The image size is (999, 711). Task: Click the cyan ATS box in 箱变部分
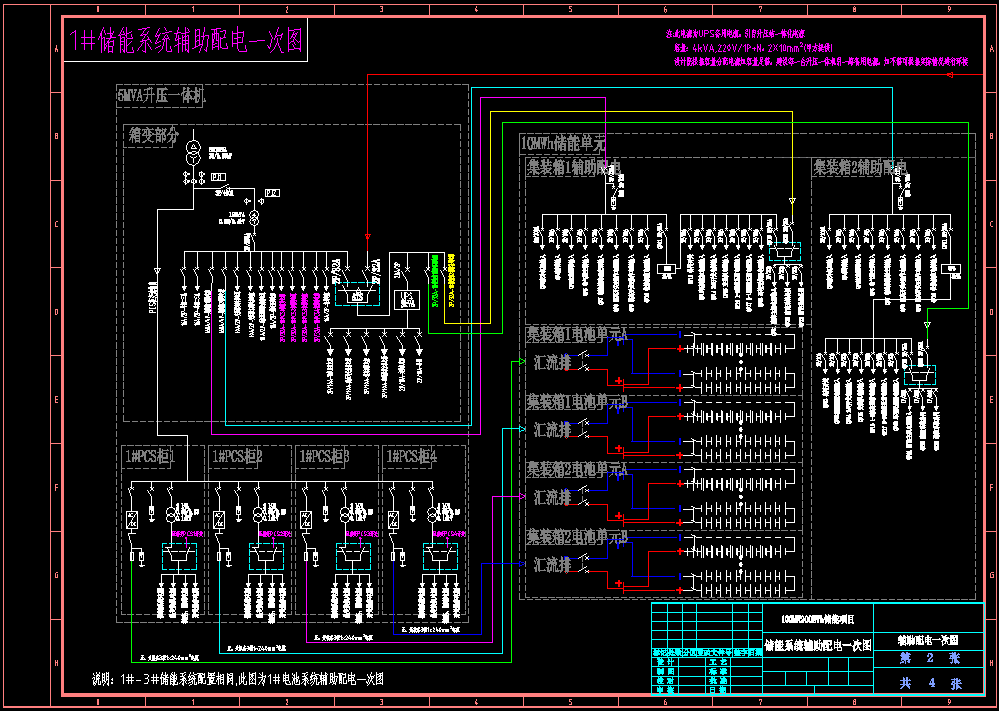[x=357, y=294]
